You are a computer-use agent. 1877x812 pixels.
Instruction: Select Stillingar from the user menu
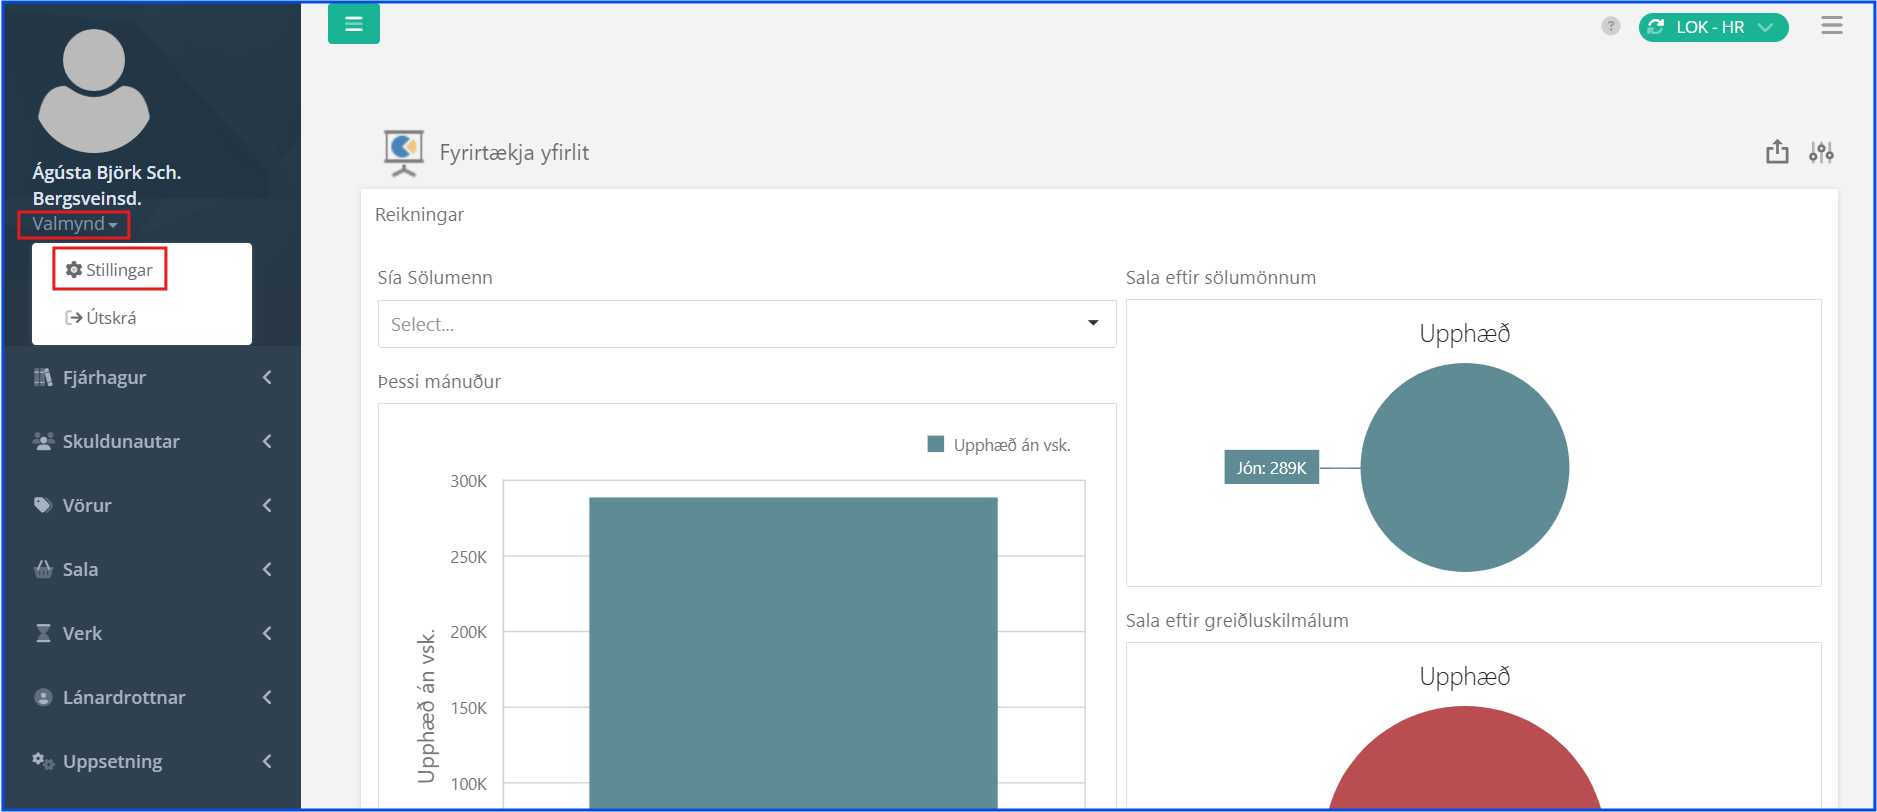tap(110, 270)
